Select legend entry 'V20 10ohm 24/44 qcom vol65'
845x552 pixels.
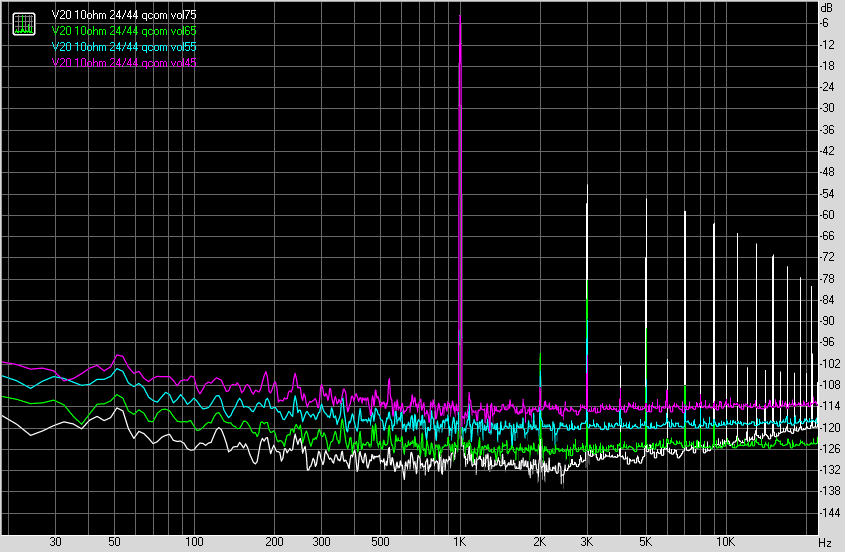coord(124,31)
